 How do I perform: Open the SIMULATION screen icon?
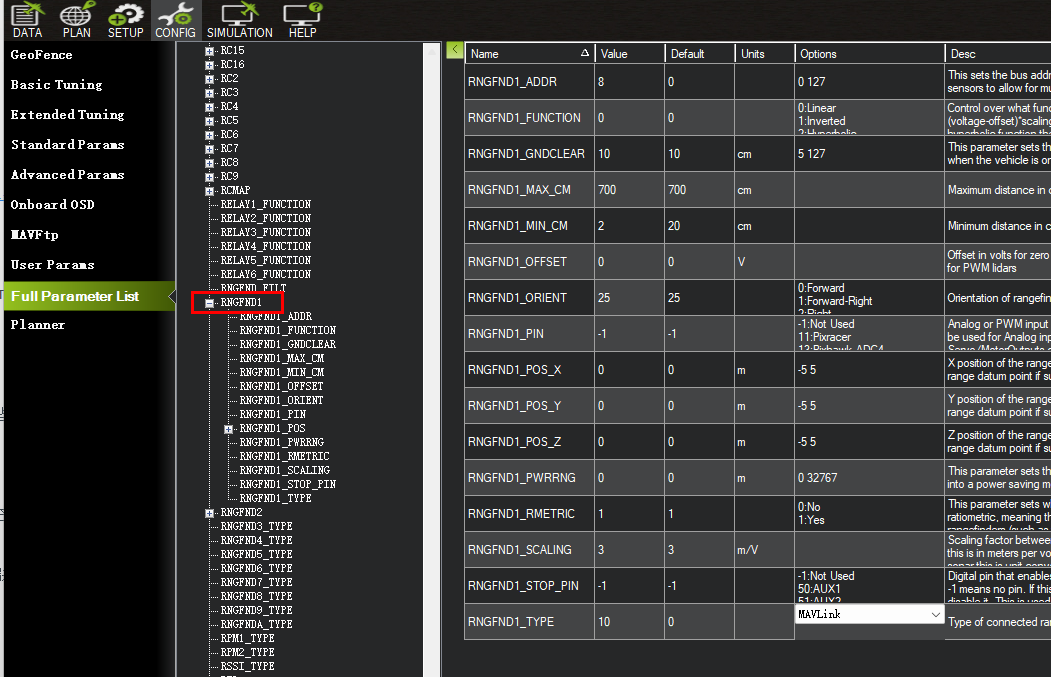tap(240, 20)
